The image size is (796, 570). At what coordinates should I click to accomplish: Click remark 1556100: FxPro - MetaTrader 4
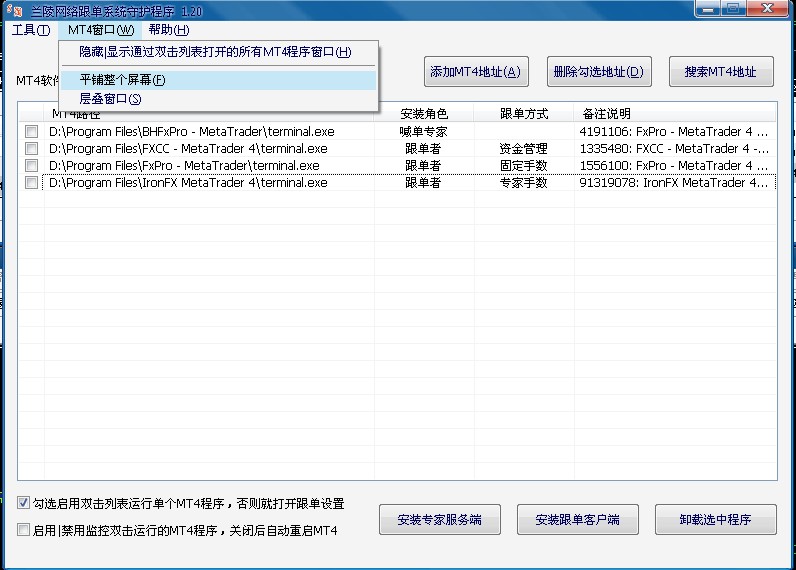[674, 165]
